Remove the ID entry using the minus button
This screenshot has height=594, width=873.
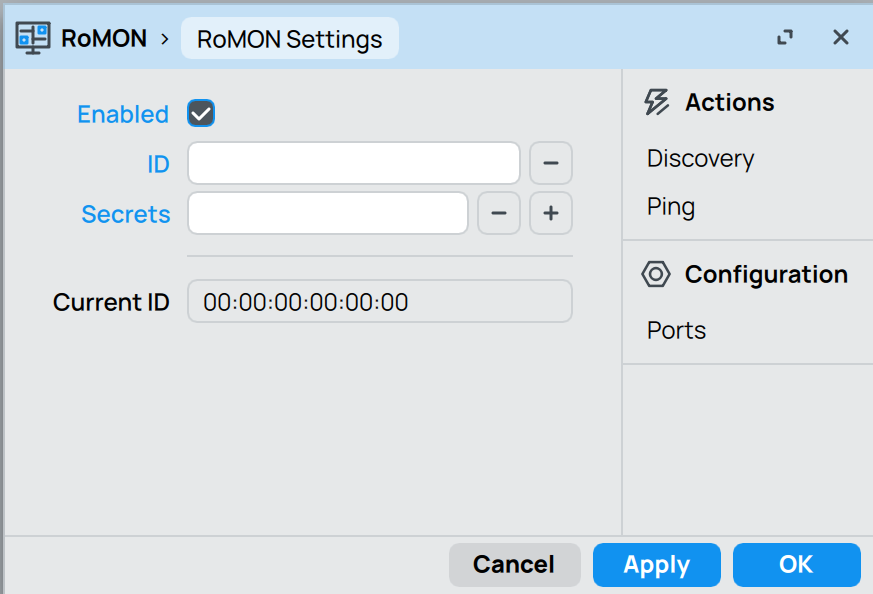[551, 163]
